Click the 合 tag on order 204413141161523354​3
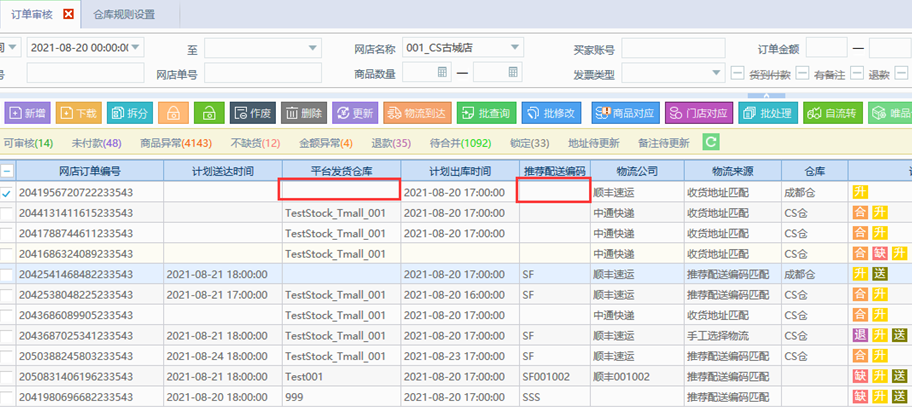The image size is (912, 420). [x=860, y=213]
